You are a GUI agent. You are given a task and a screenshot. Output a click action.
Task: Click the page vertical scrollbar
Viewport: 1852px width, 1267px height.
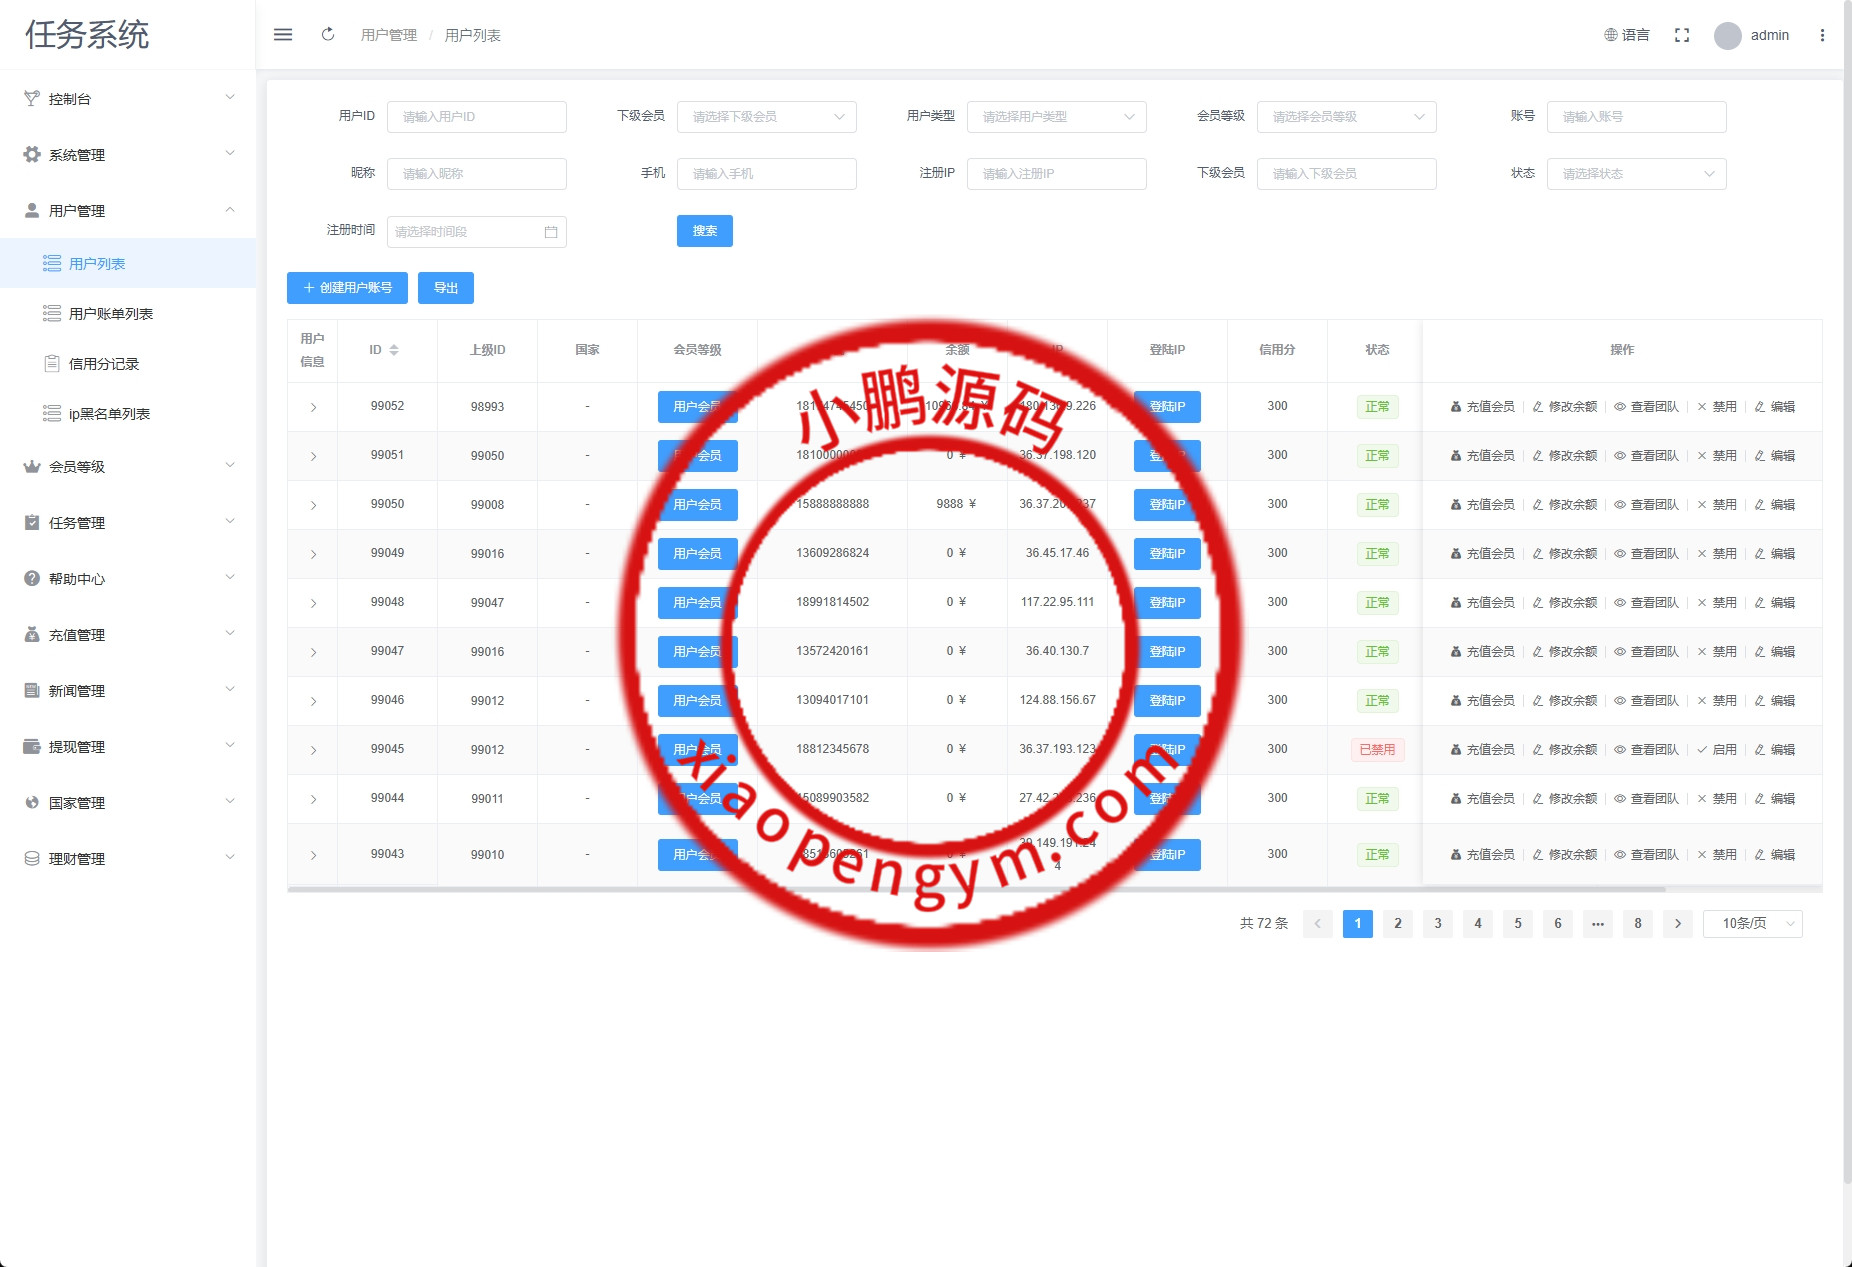pos(1847,590)
